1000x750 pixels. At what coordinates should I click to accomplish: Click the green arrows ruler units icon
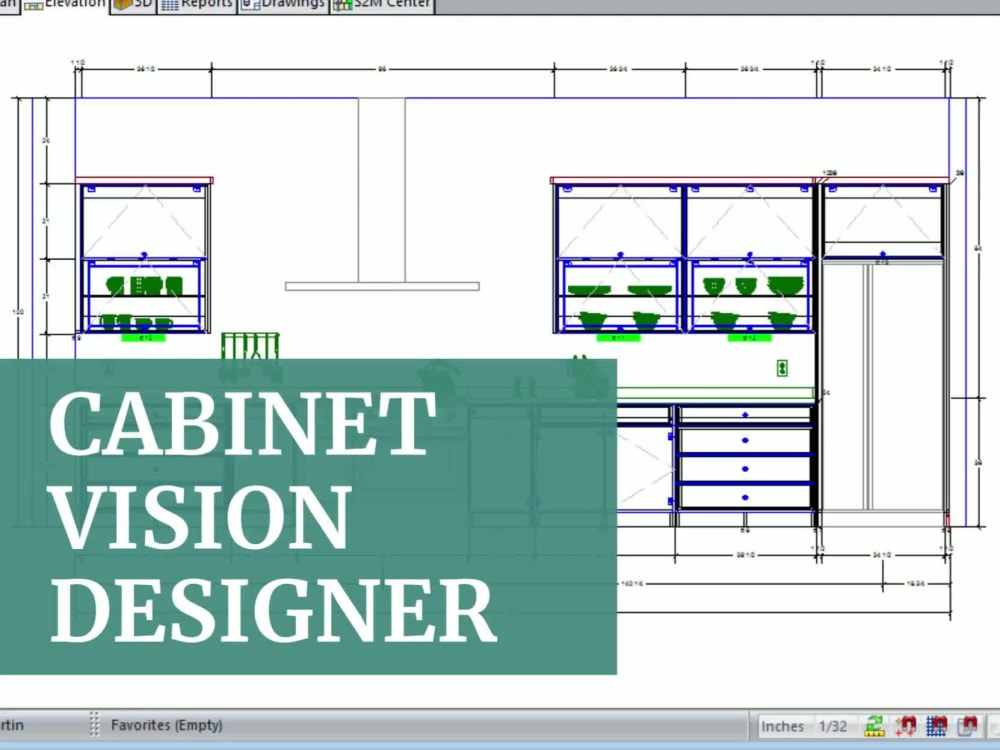[x=874, y=726]
